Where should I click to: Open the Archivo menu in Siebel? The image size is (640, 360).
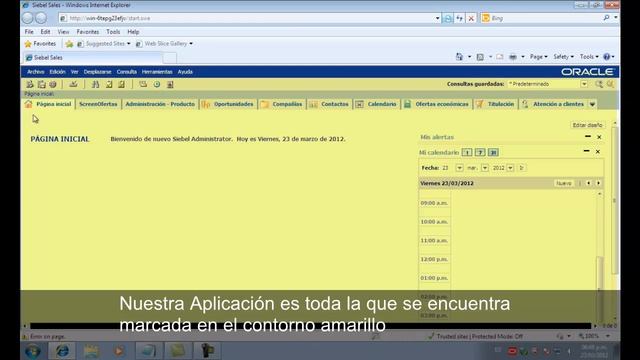(36, 72)
